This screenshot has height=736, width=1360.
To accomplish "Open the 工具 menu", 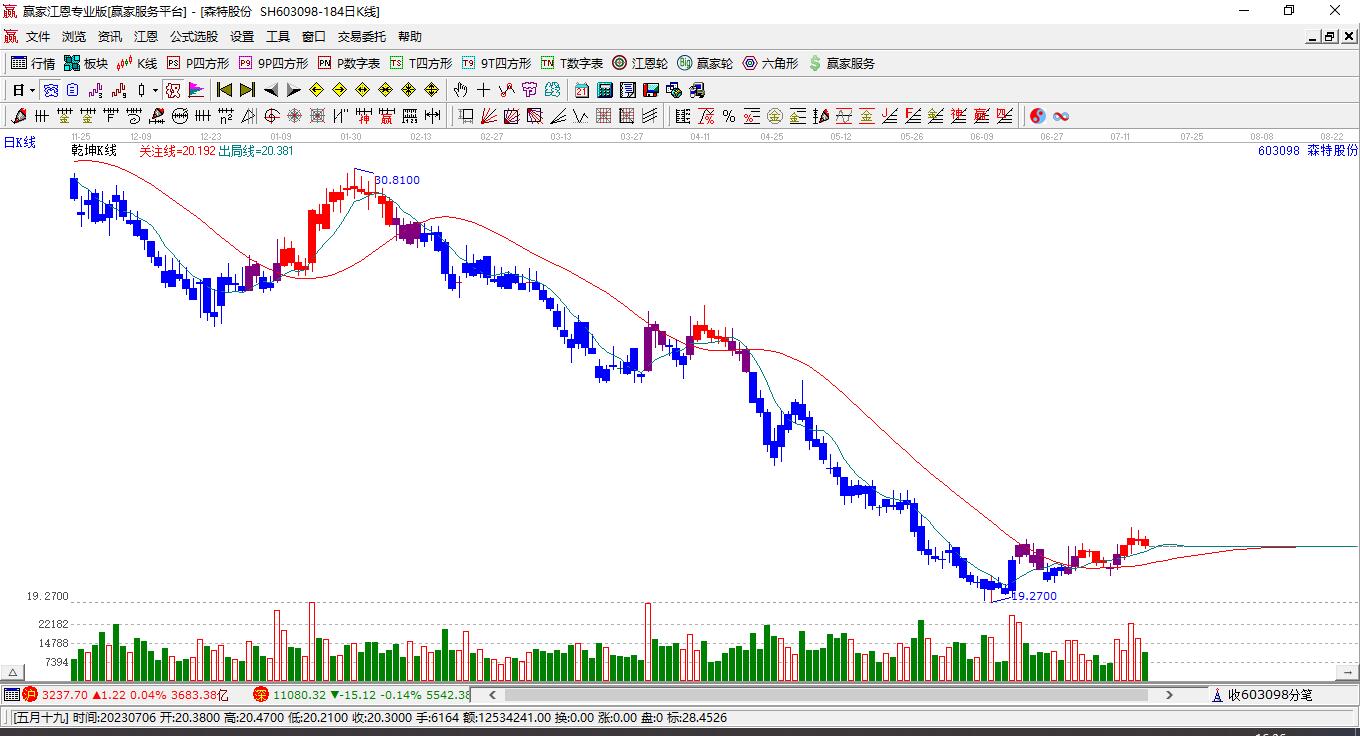I will [x=278, y=37].
